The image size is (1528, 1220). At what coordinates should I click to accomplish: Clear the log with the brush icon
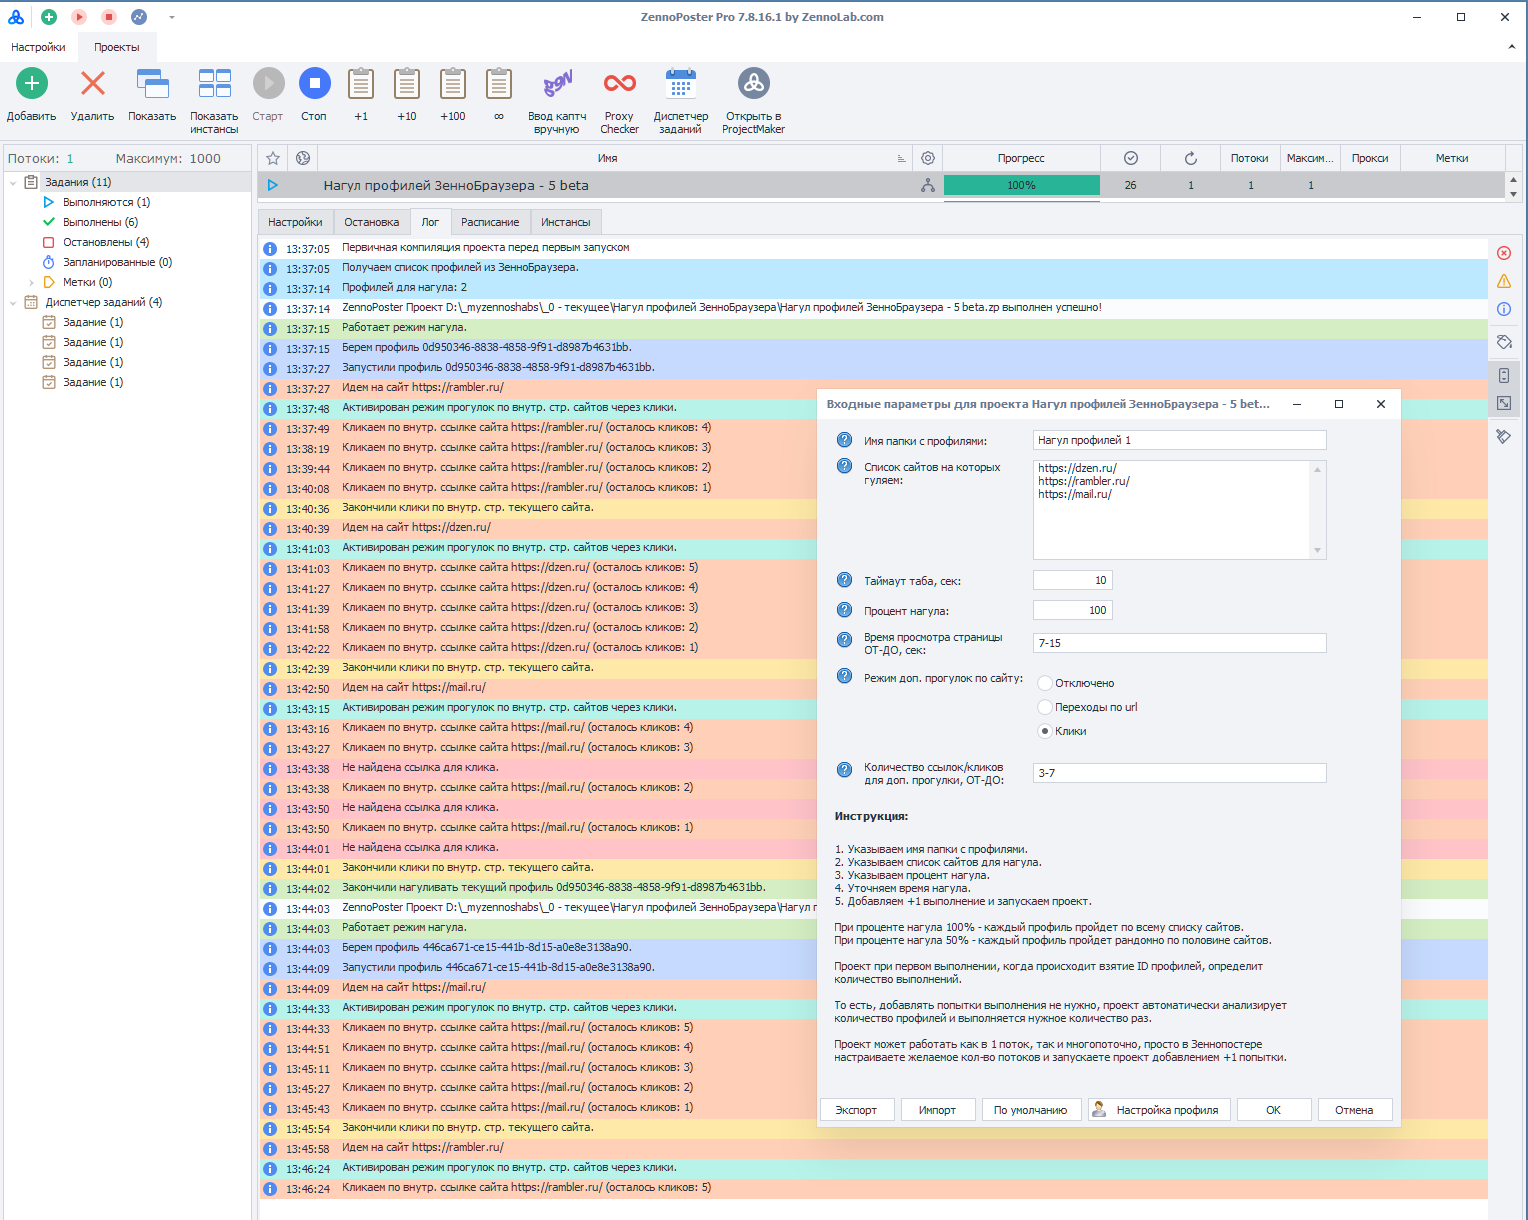coord(1504,436)
